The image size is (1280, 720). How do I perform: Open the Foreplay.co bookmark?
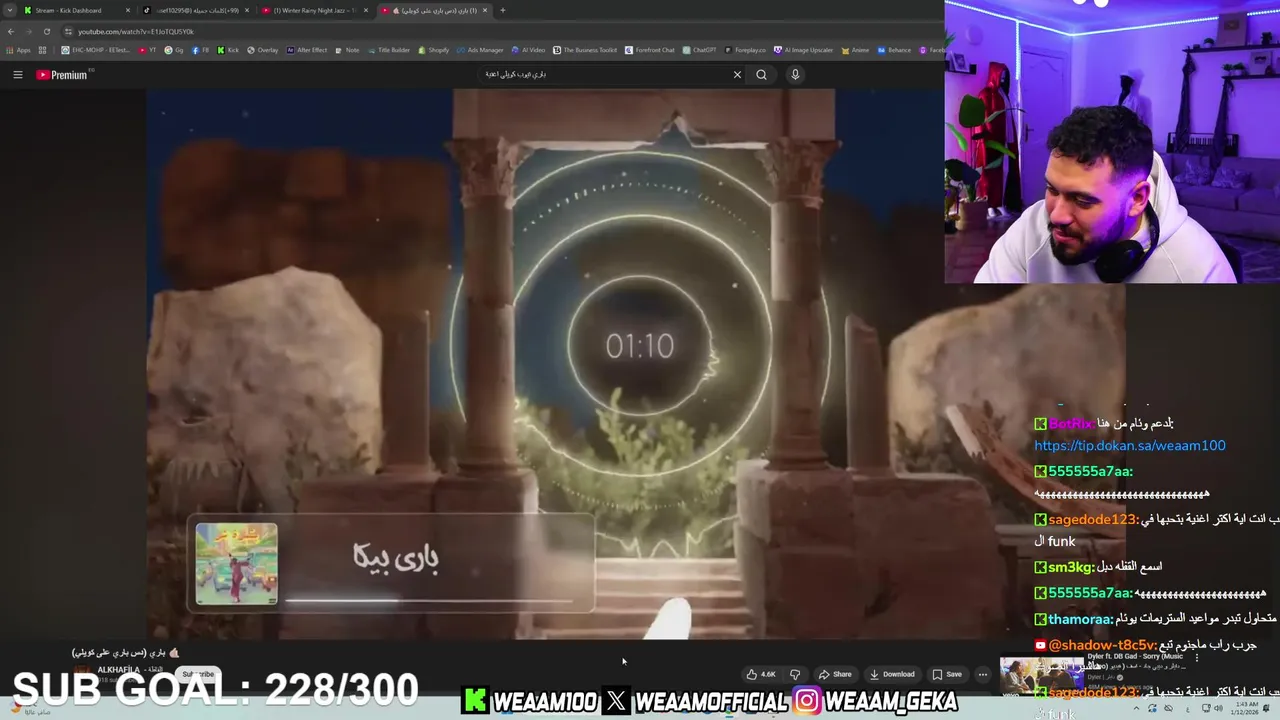coord(745,50)
